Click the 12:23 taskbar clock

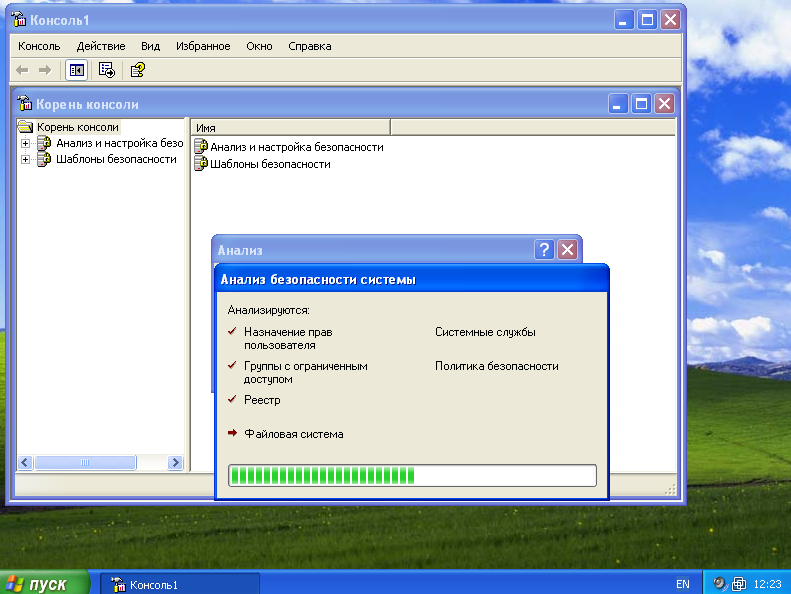point(767,584)
